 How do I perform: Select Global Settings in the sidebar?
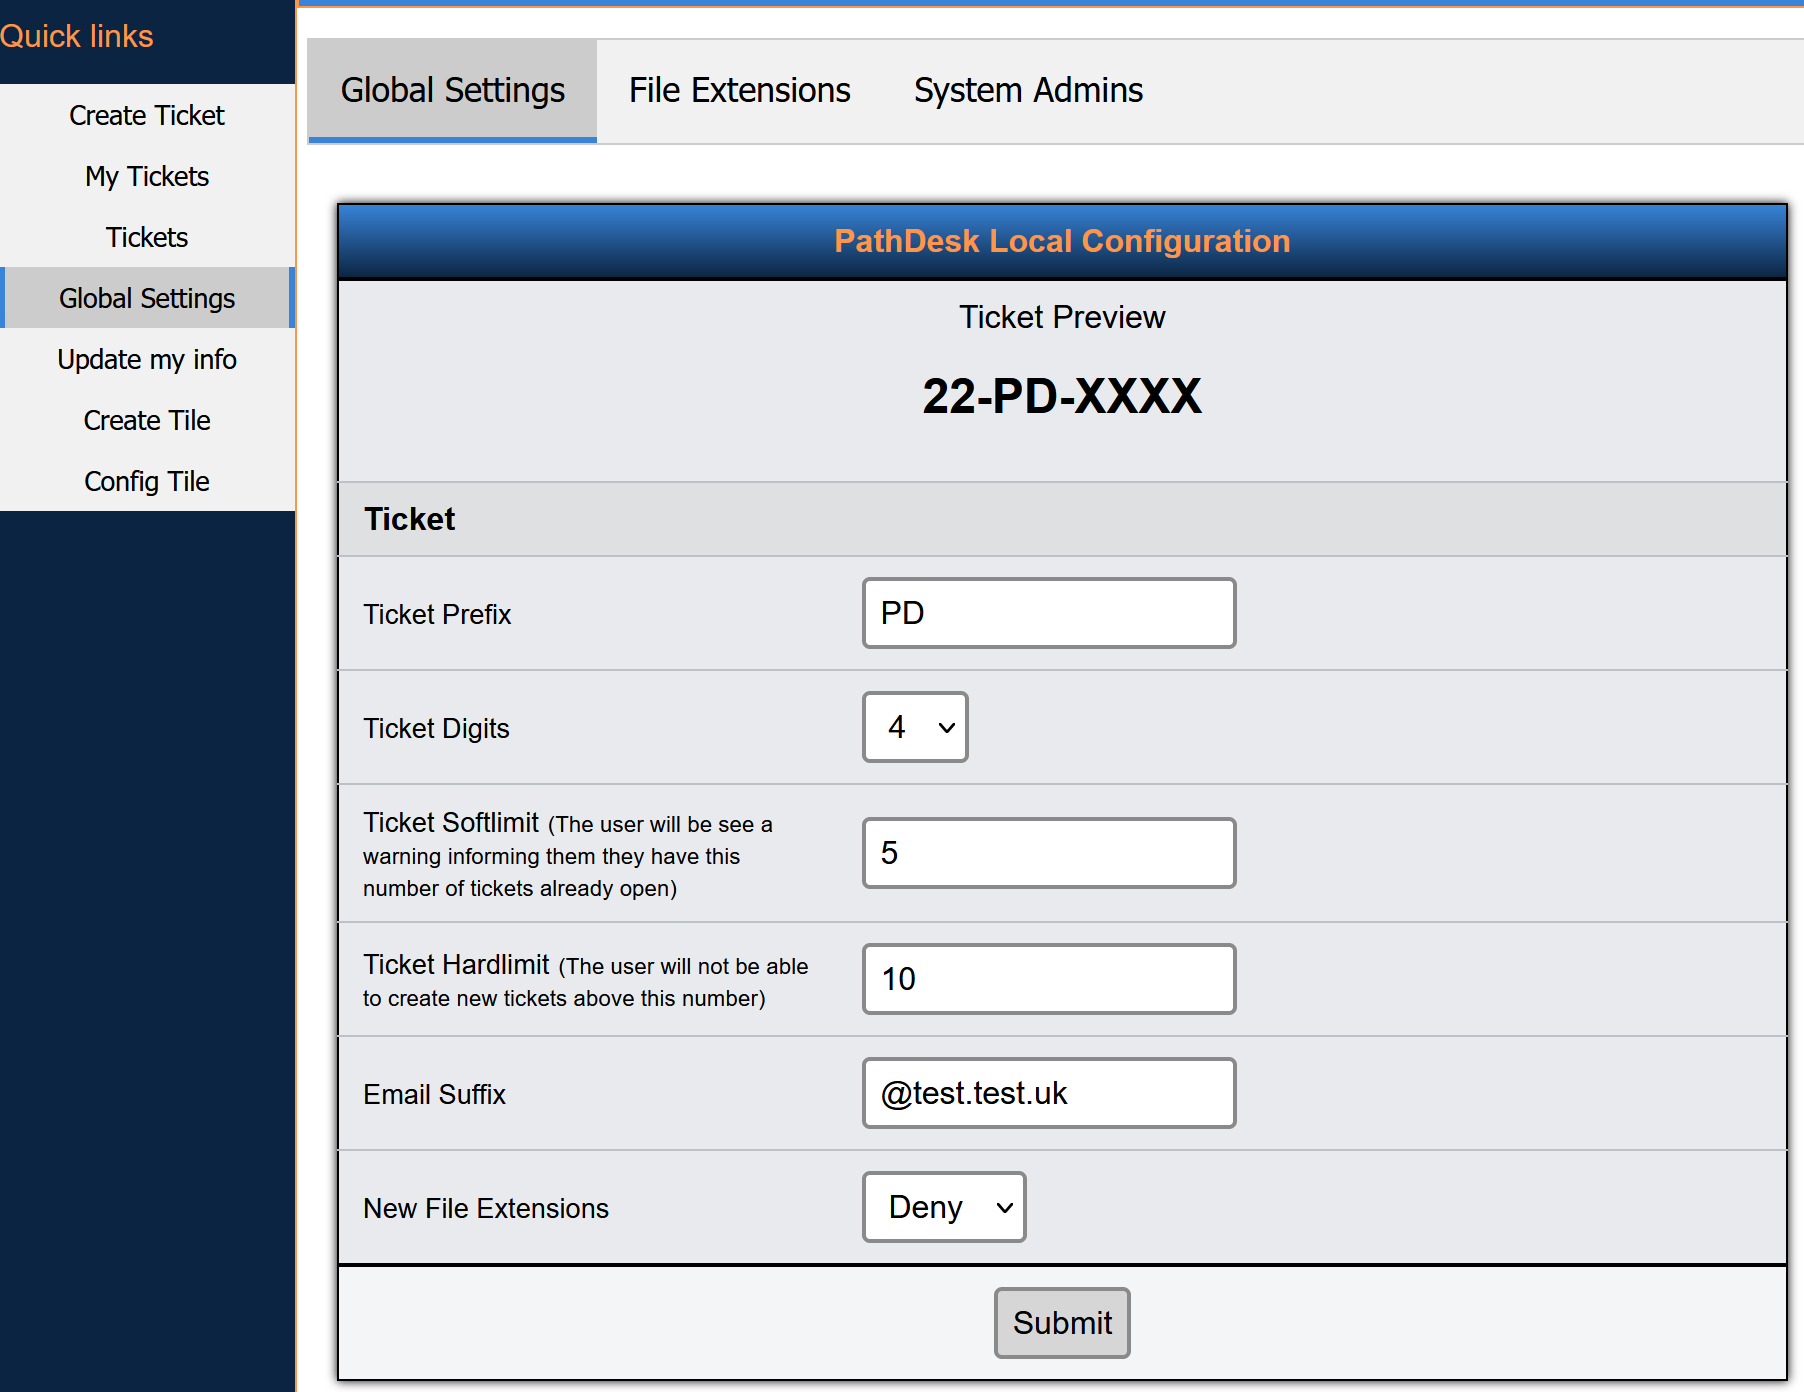coord(147,299)
